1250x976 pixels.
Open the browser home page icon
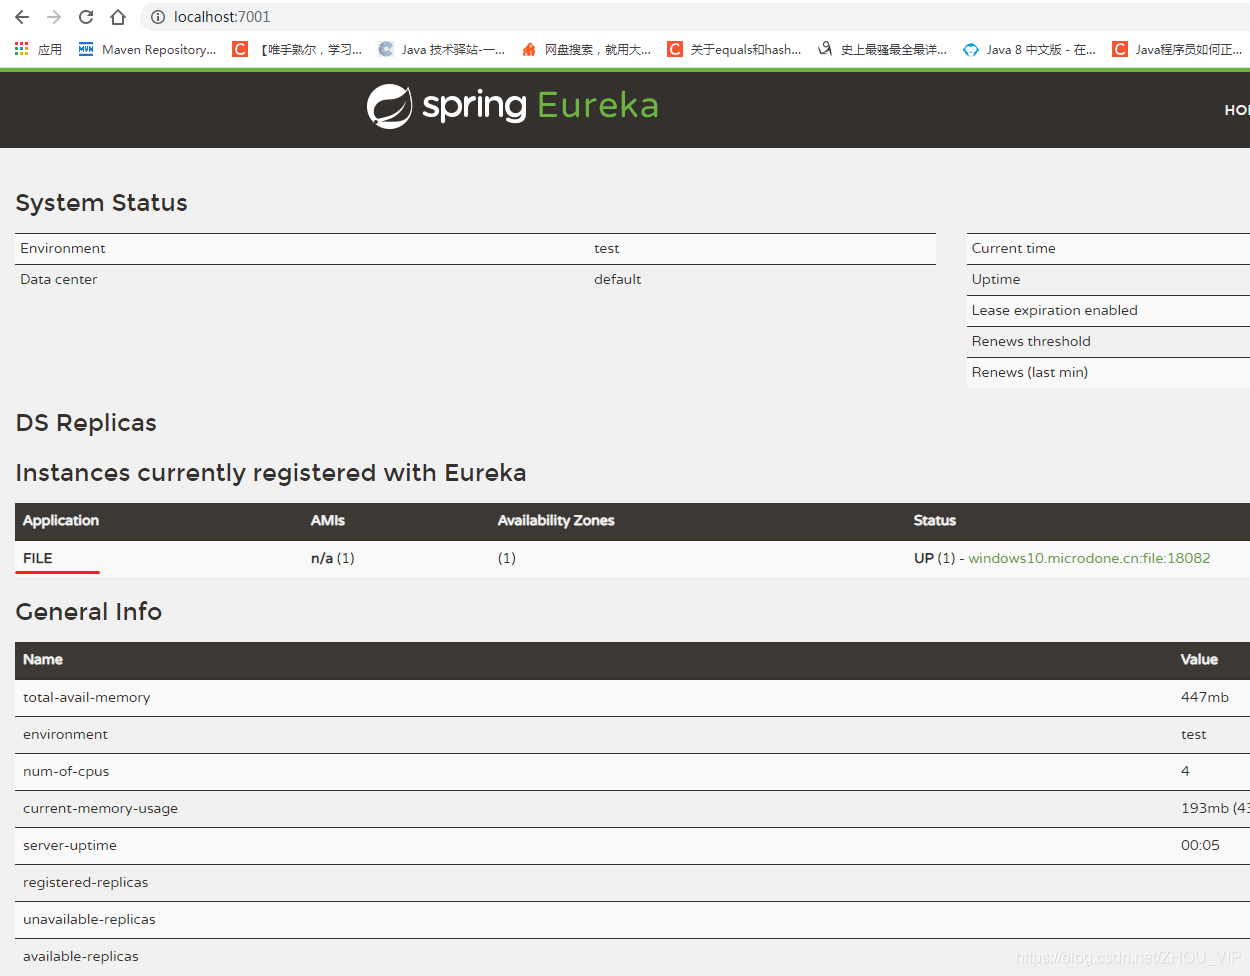tap(118, 17)
